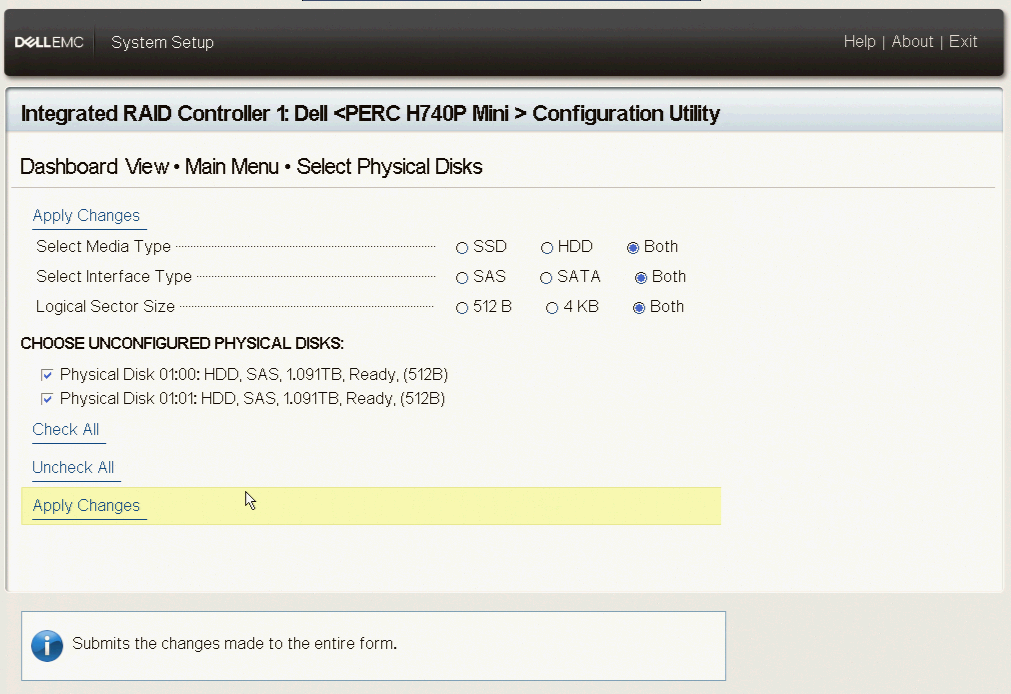Click Uncheck All disks link

point(73,468)
